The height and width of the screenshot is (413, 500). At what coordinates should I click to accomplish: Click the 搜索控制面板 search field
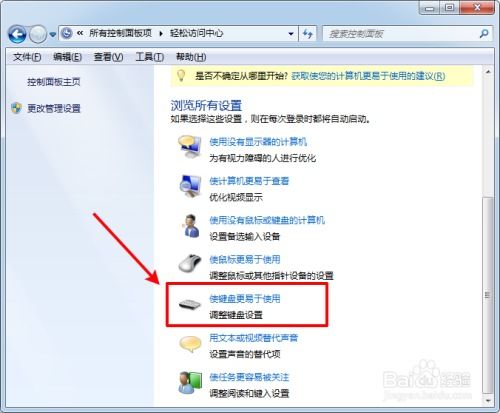pyautogui.click(x=402, y=34)
